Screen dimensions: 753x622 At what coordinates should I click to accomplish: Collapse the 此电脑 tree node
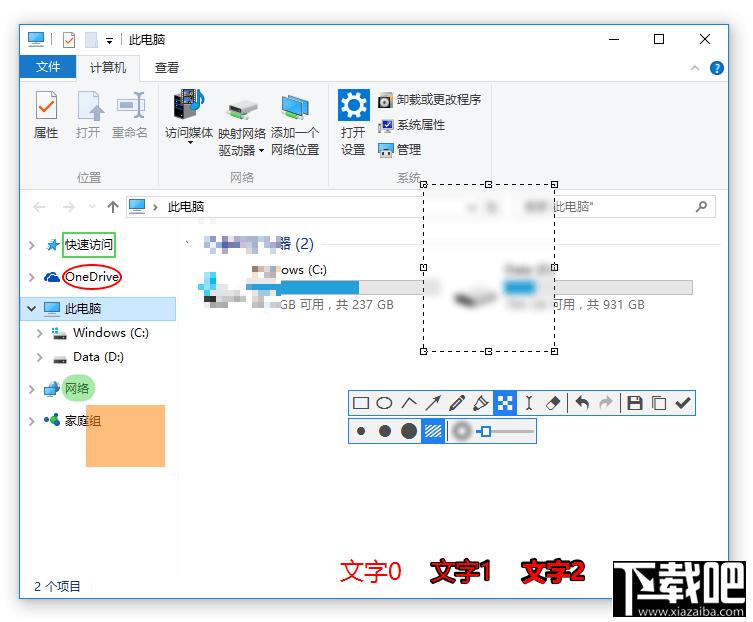click(x=32, y=308)
